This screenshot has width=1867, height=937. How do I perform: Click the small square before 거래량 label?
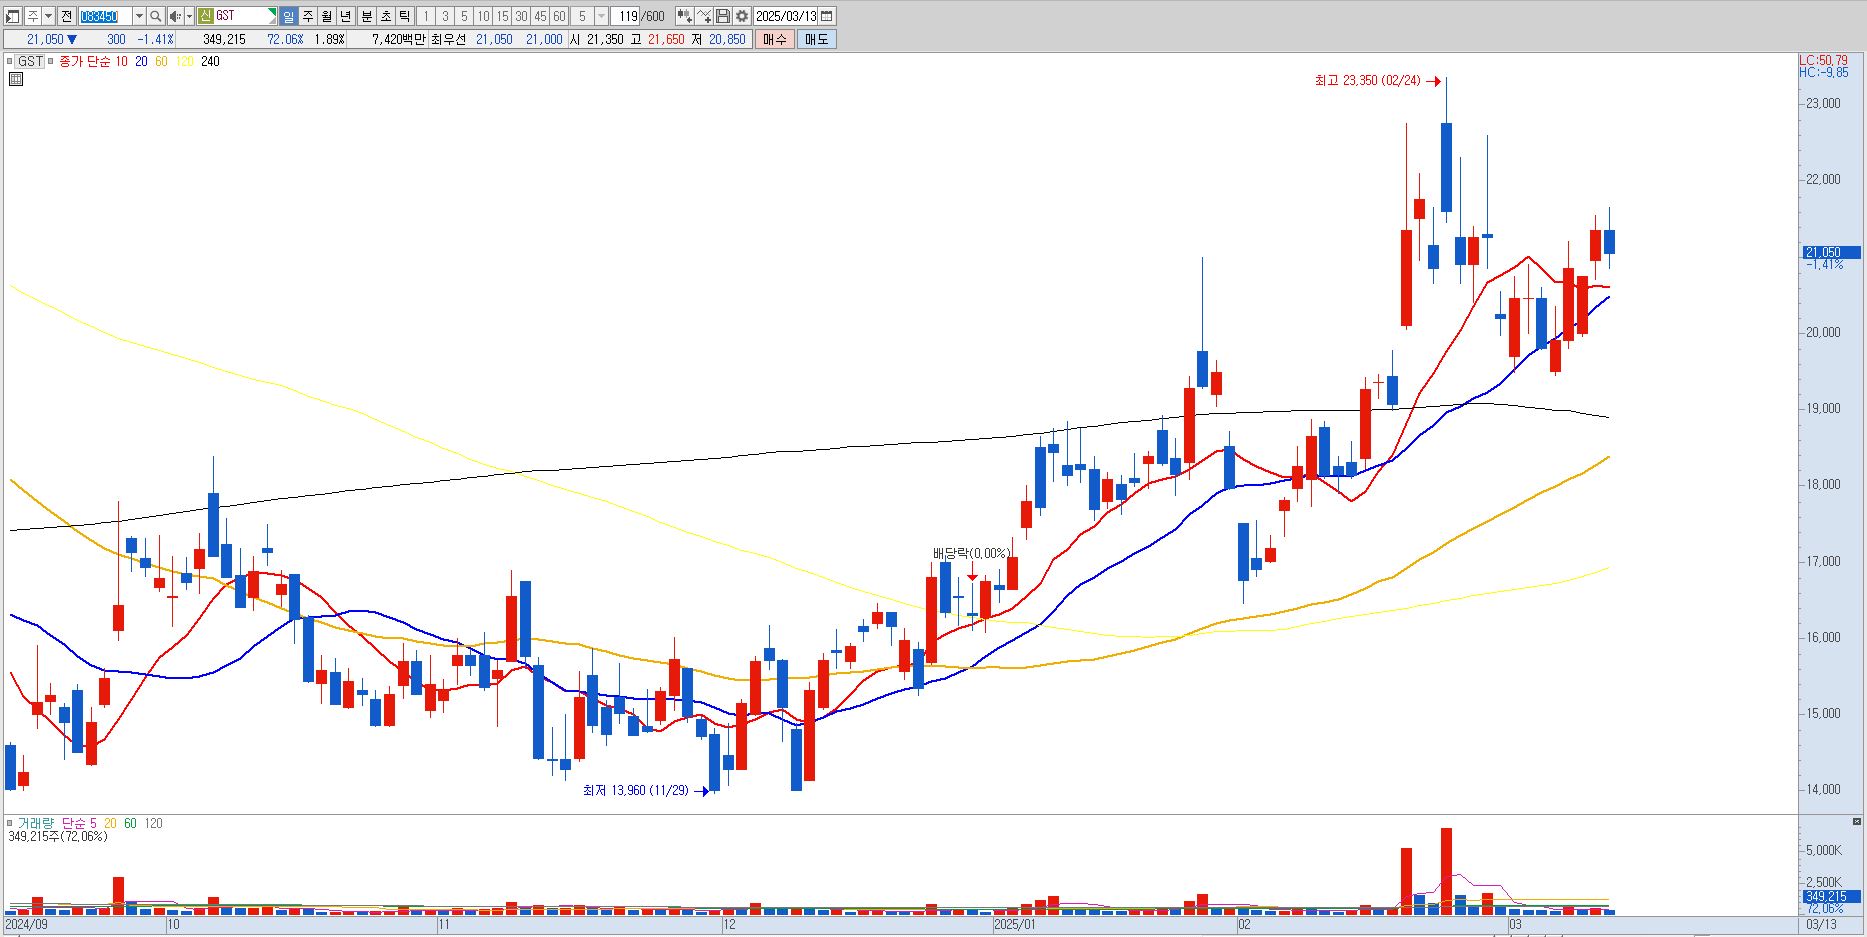point(10,823)
